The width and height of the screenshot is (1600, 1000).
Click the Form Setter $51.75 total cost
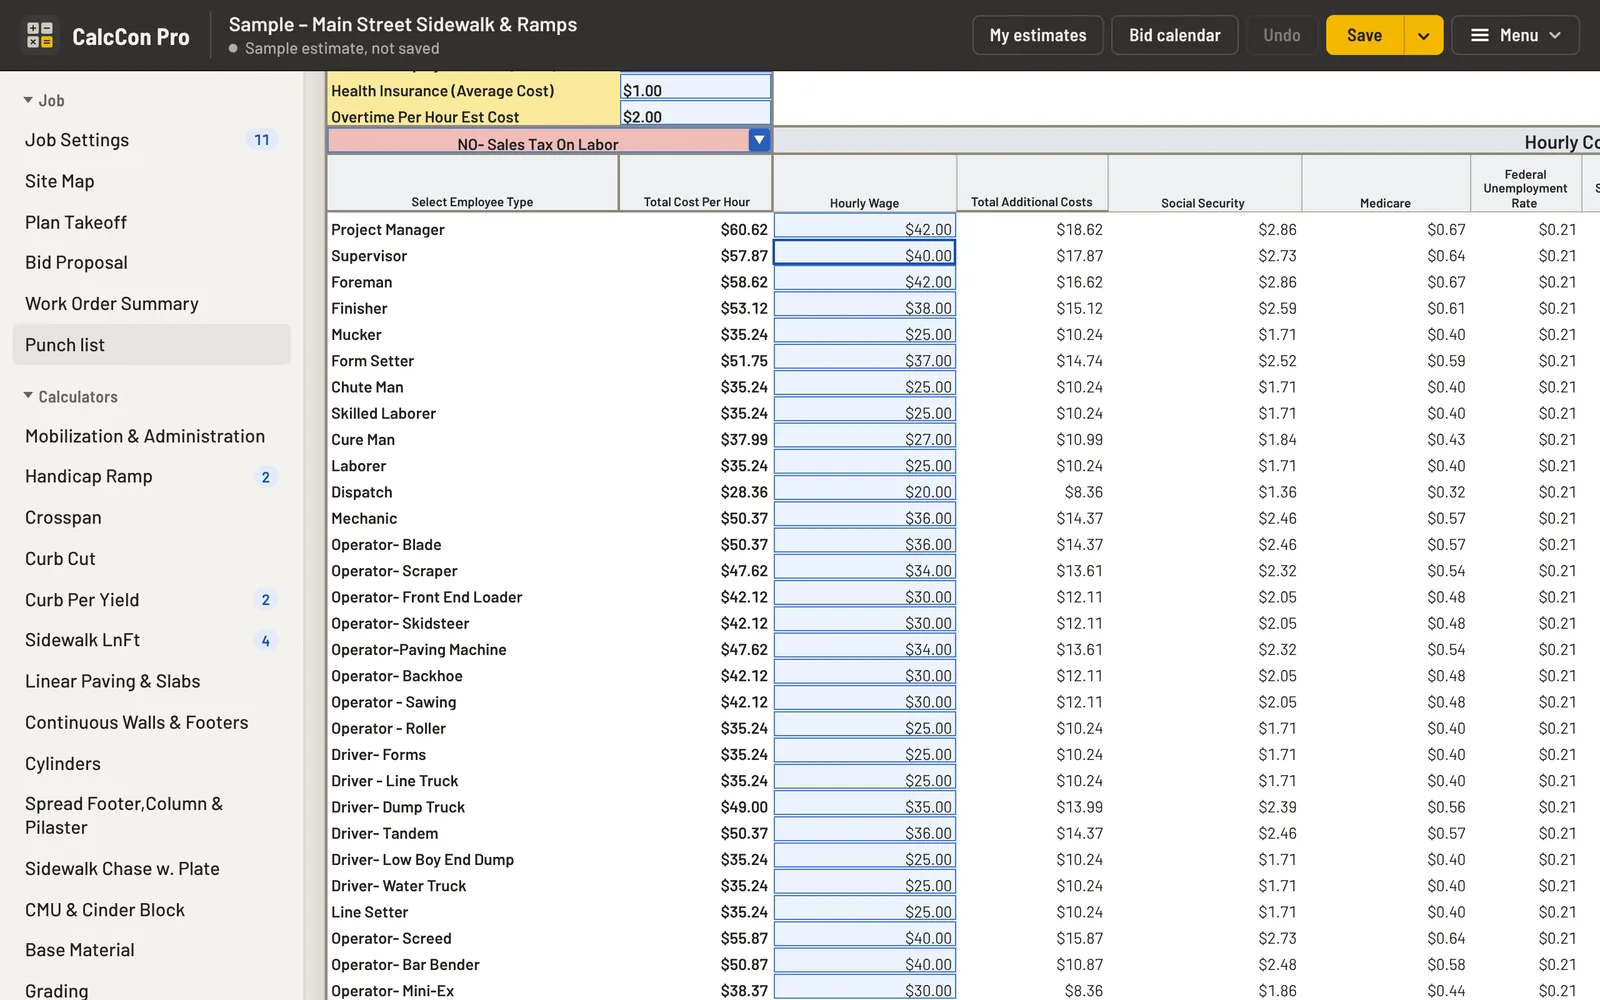point(744,361)
